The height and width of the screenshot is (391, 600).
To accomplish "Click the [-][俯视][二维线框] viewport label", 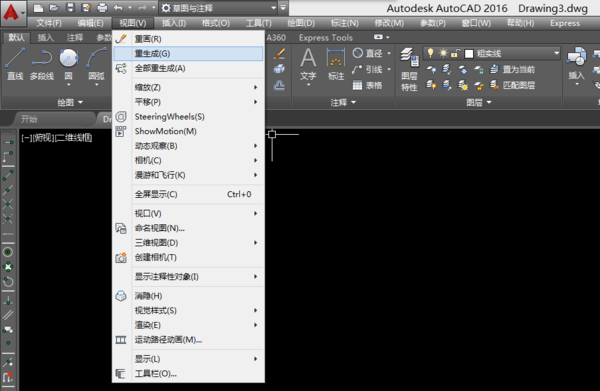I will point(57,138).
